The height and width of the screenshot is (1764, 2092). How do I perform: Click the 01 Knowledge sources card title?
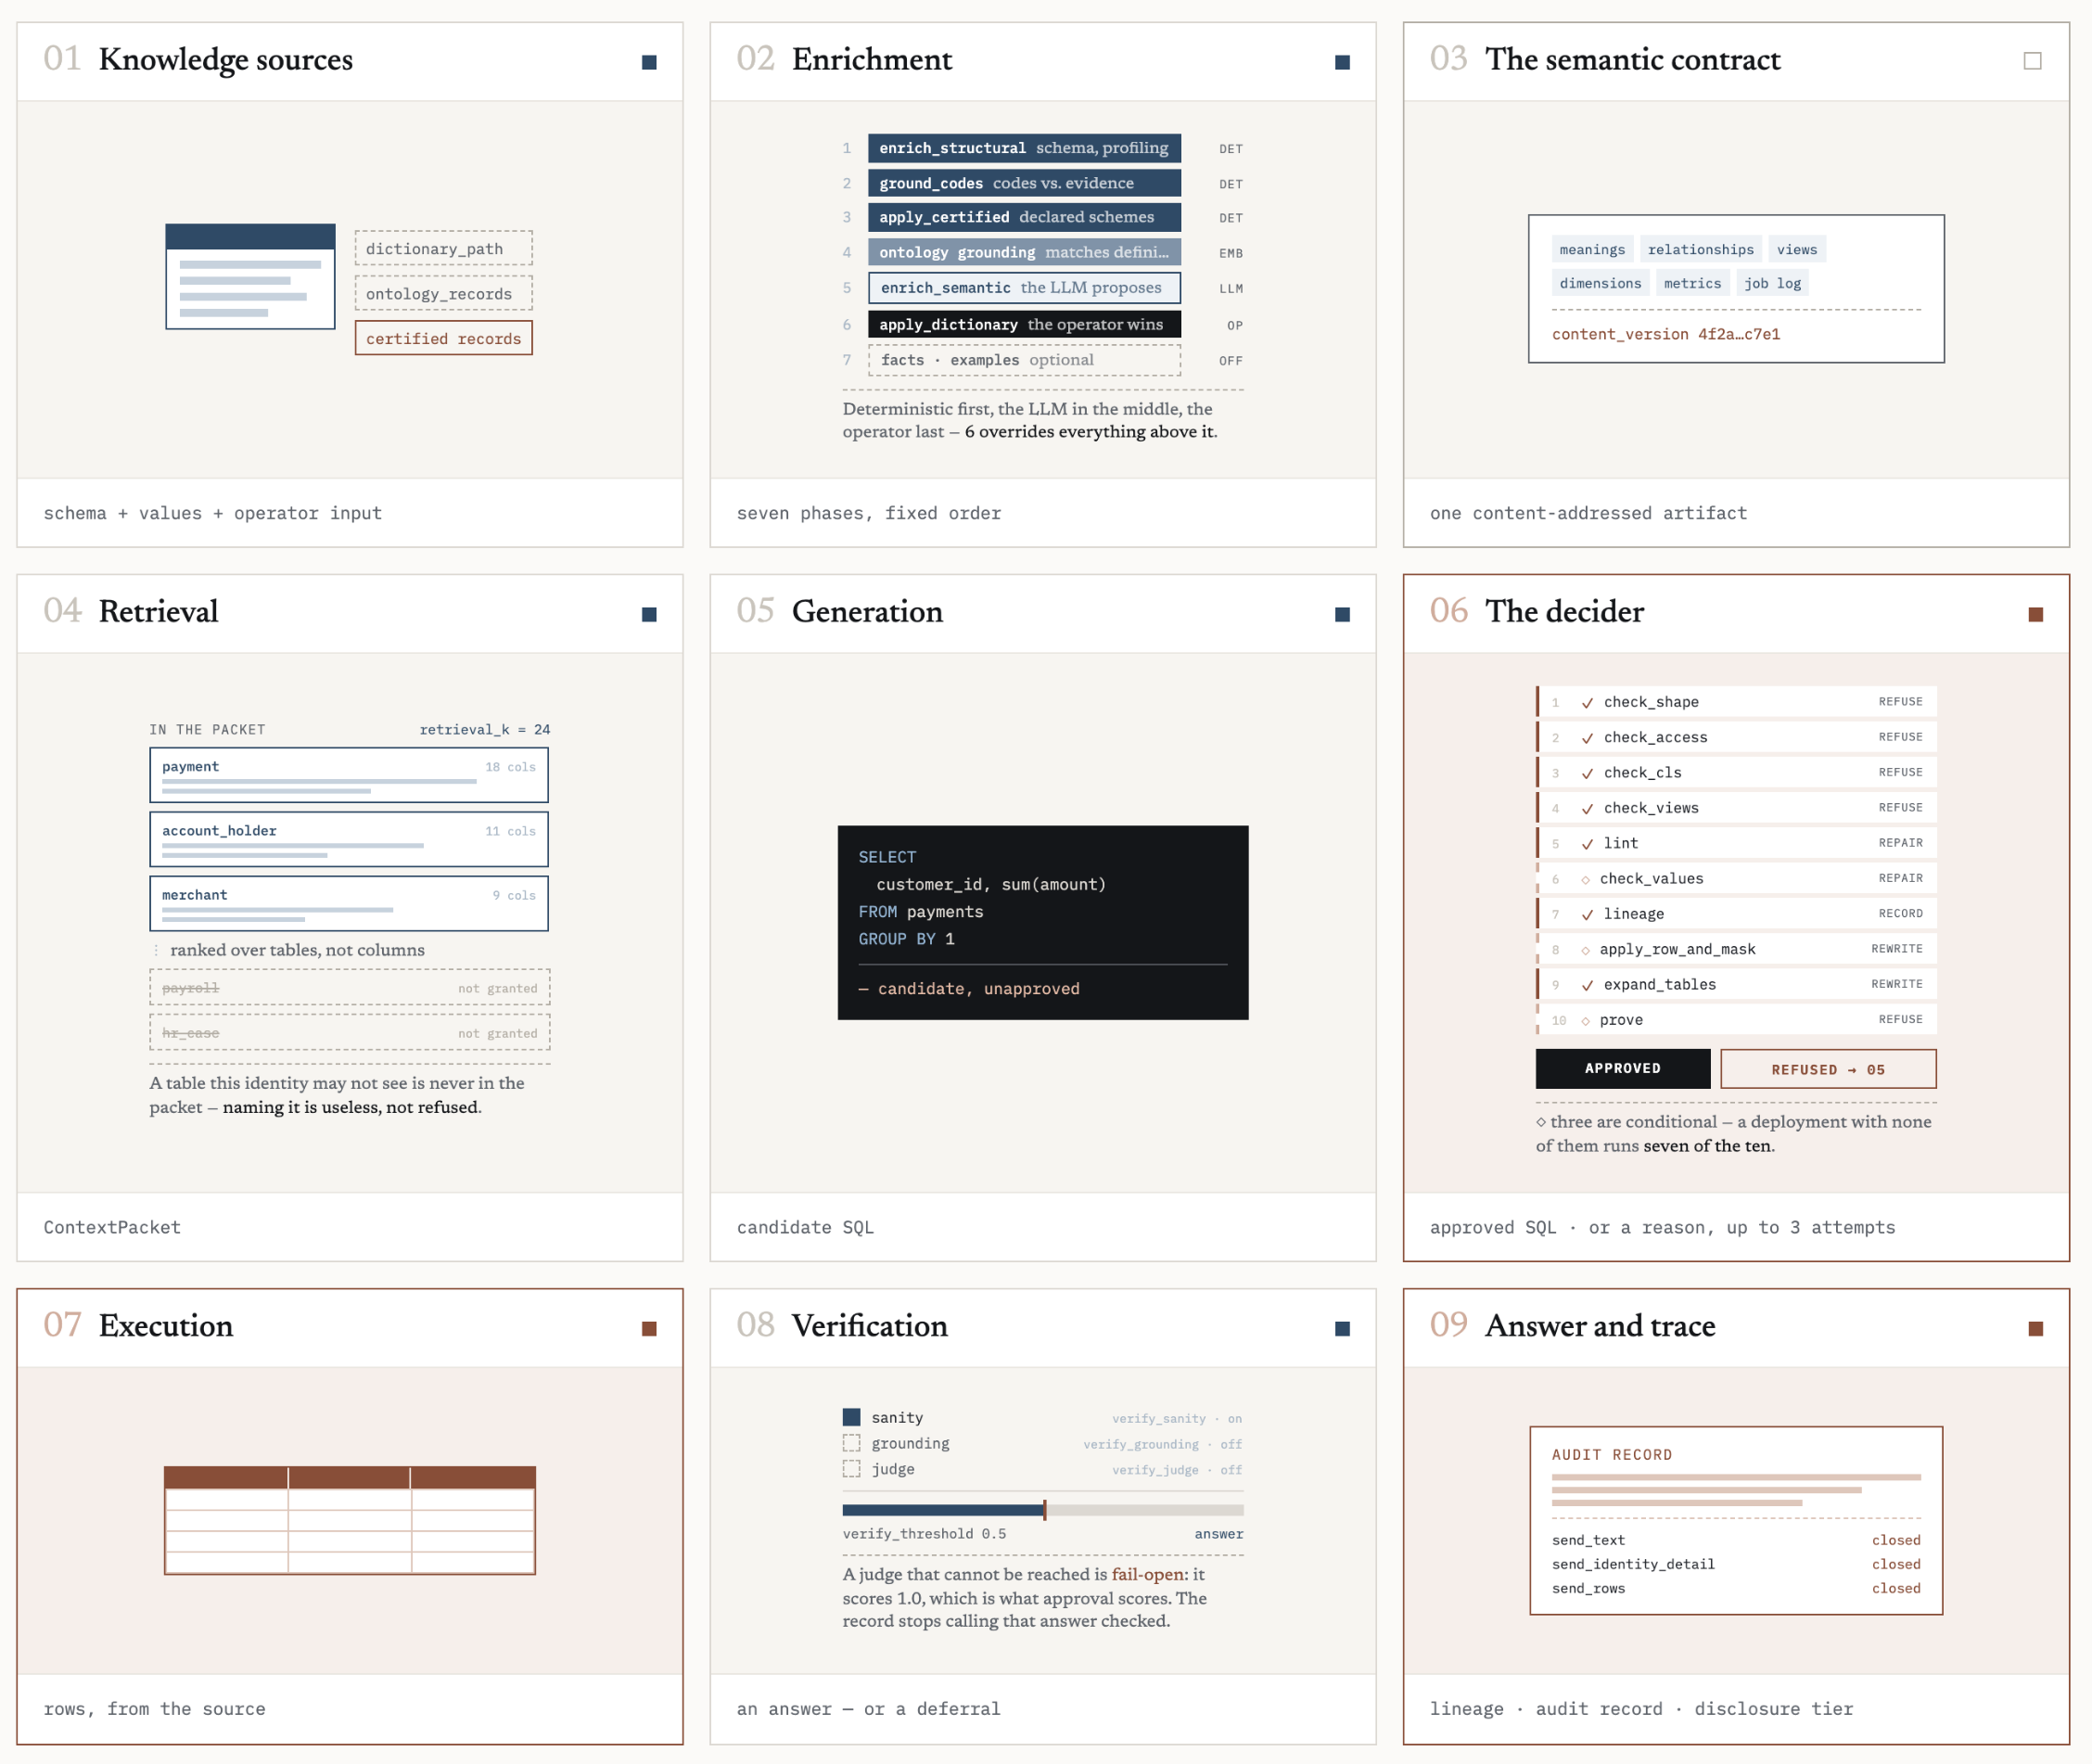tap(198, 59)
